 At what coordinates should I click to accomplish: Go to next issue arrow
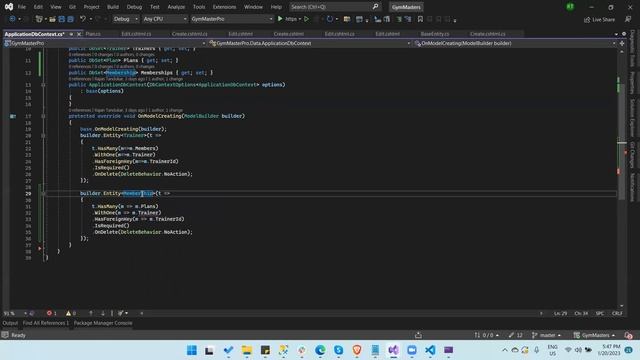(x=102, y=313)
